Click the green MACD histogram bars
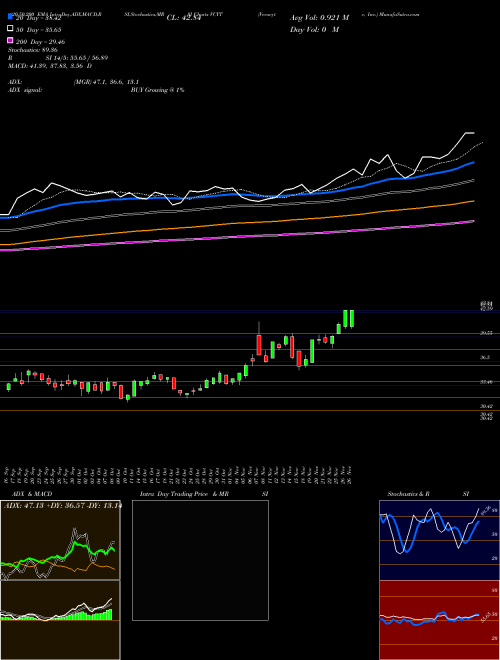The height and width of the screenshot is (660, 500). pyautogui.click(x=57, y=615)
